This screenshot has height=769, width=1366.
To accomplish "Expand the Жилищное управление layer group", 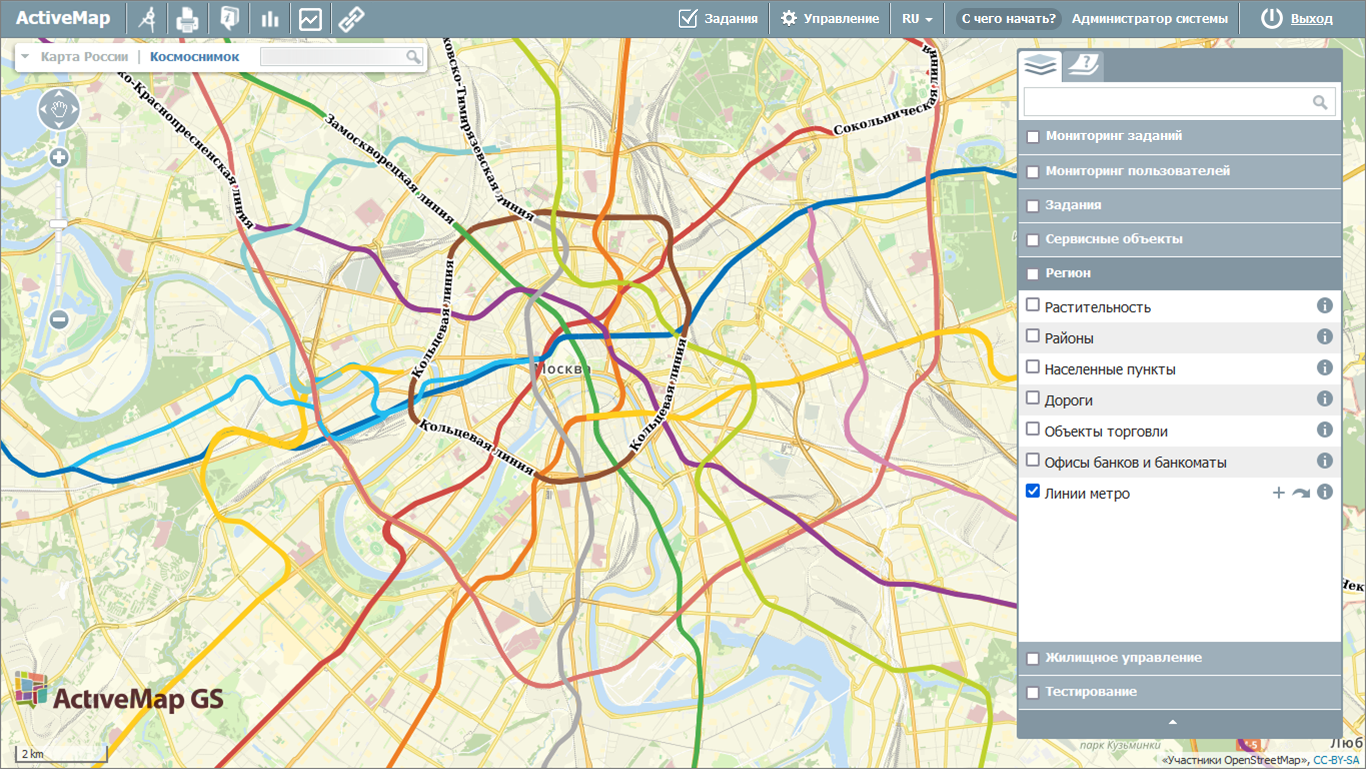I will pyautogui.click(x=1123, y=658).
